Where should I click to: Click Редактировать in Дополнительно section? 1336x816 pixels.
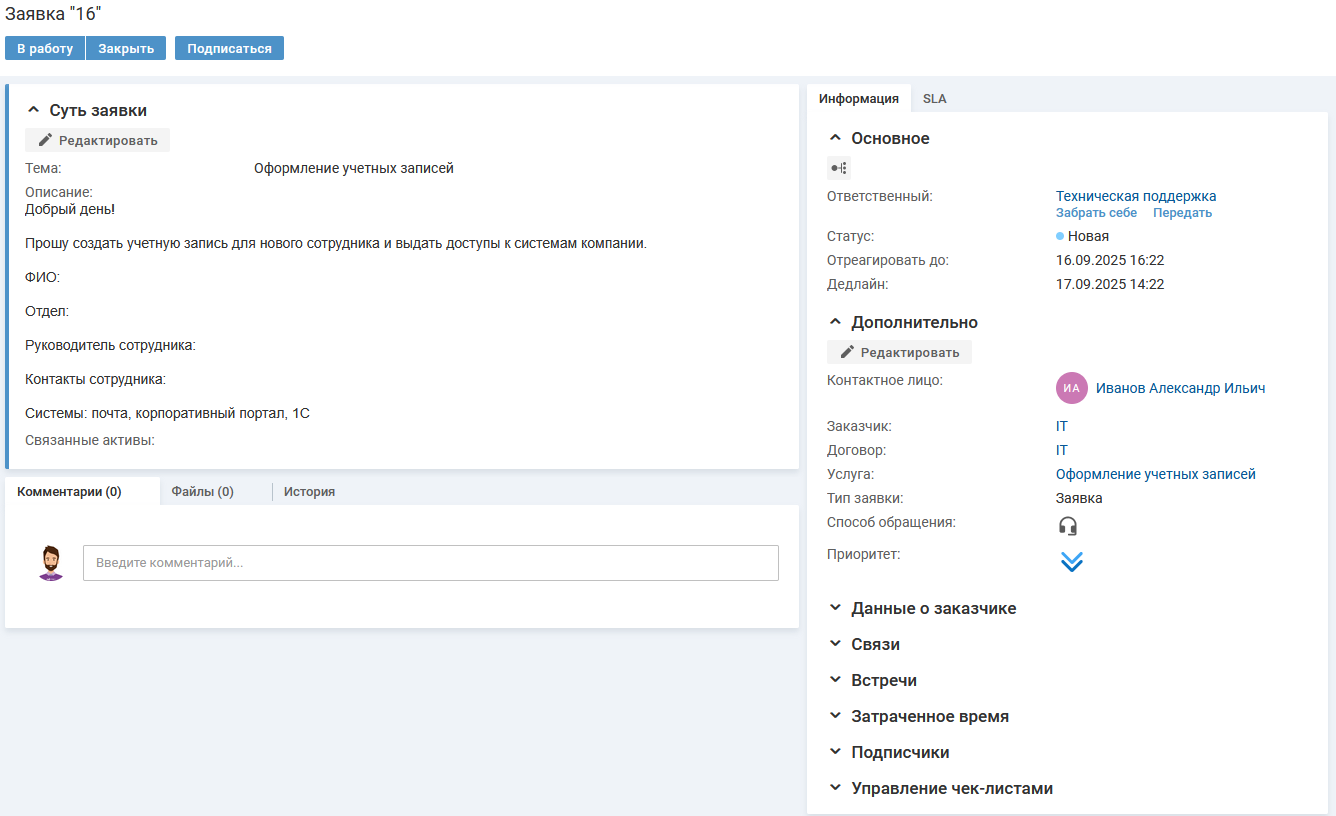899,352
